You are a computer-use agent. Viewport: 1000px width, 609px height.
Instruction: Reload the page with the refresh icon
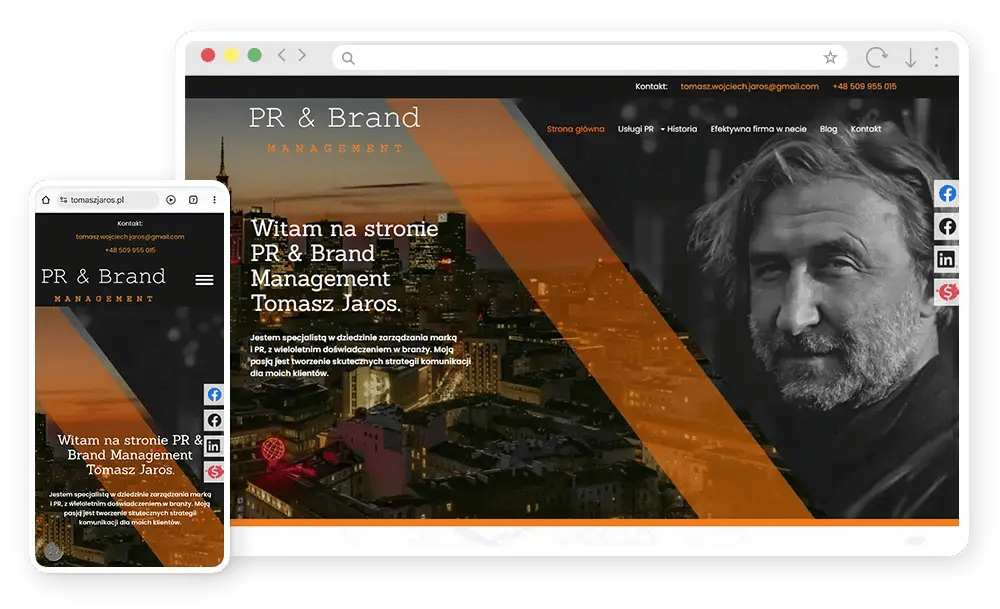point(877,57)
